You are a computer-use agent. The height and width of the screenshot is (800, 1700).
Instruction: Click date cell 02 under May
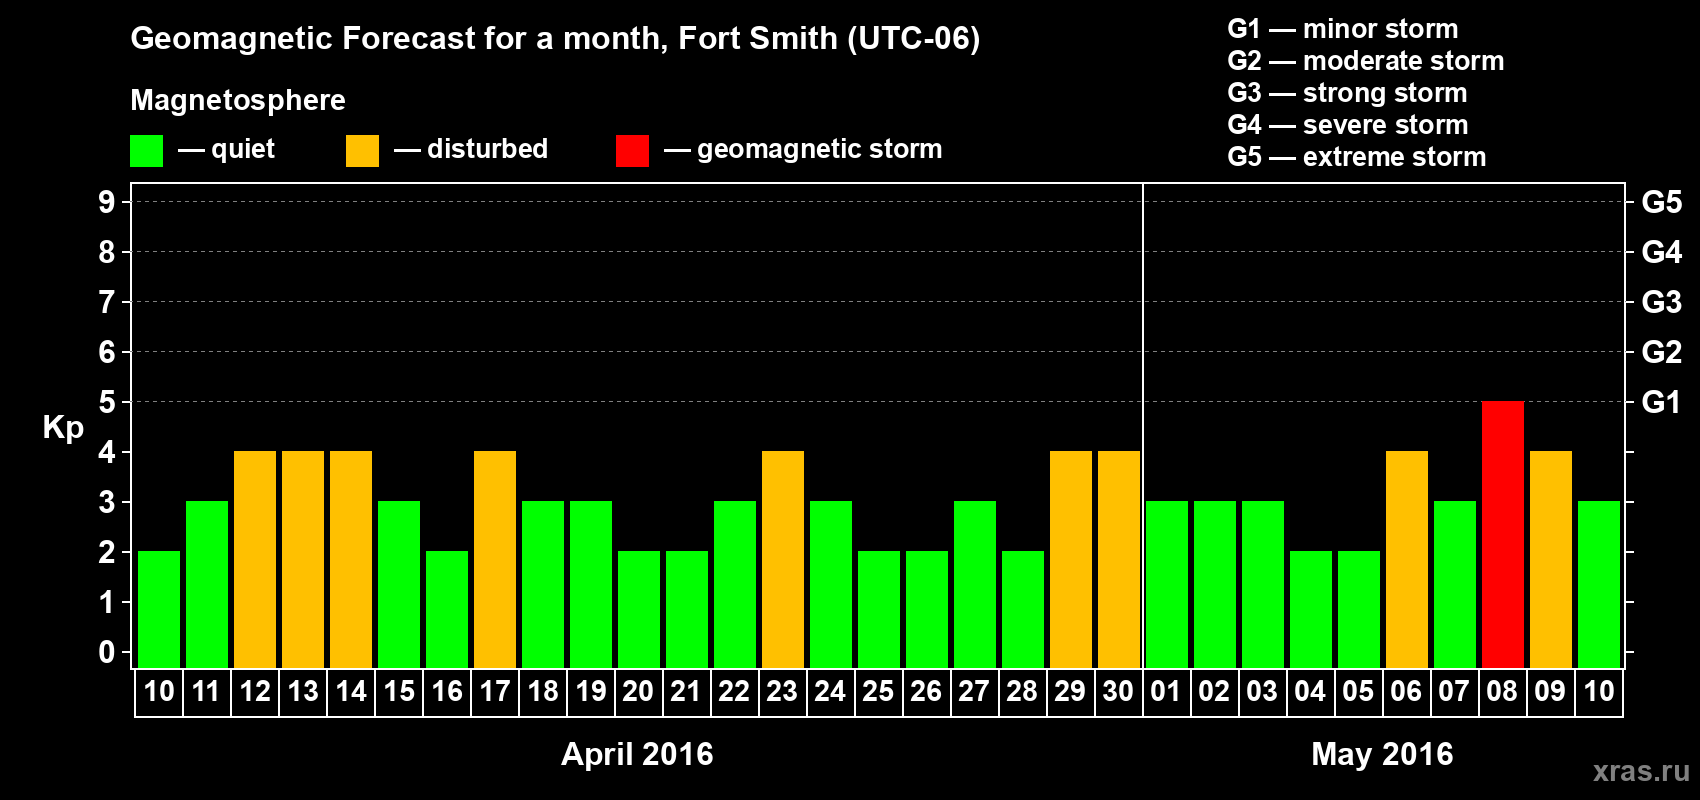(x=1215, y=692)
